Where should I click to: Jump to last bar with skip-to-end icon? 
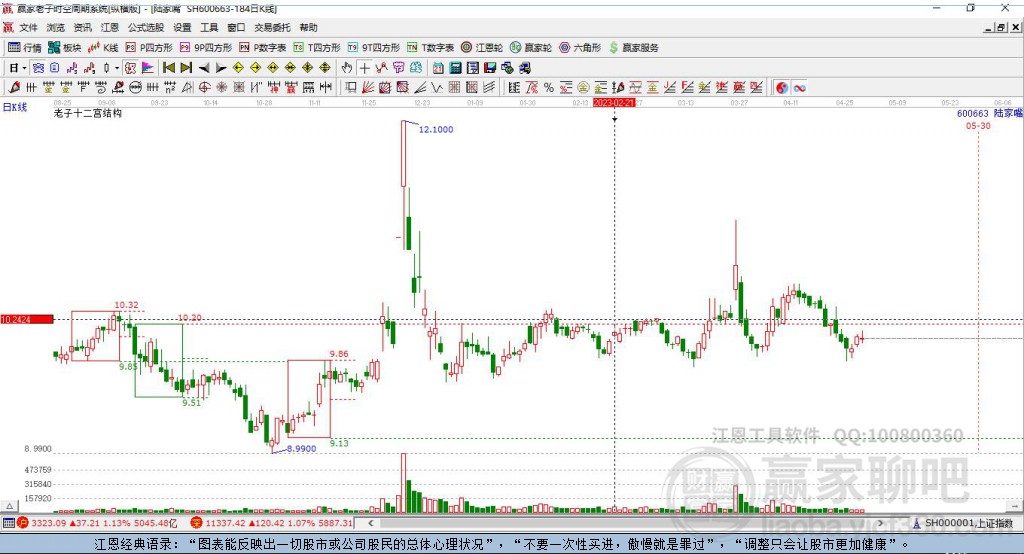coord(186,67)
